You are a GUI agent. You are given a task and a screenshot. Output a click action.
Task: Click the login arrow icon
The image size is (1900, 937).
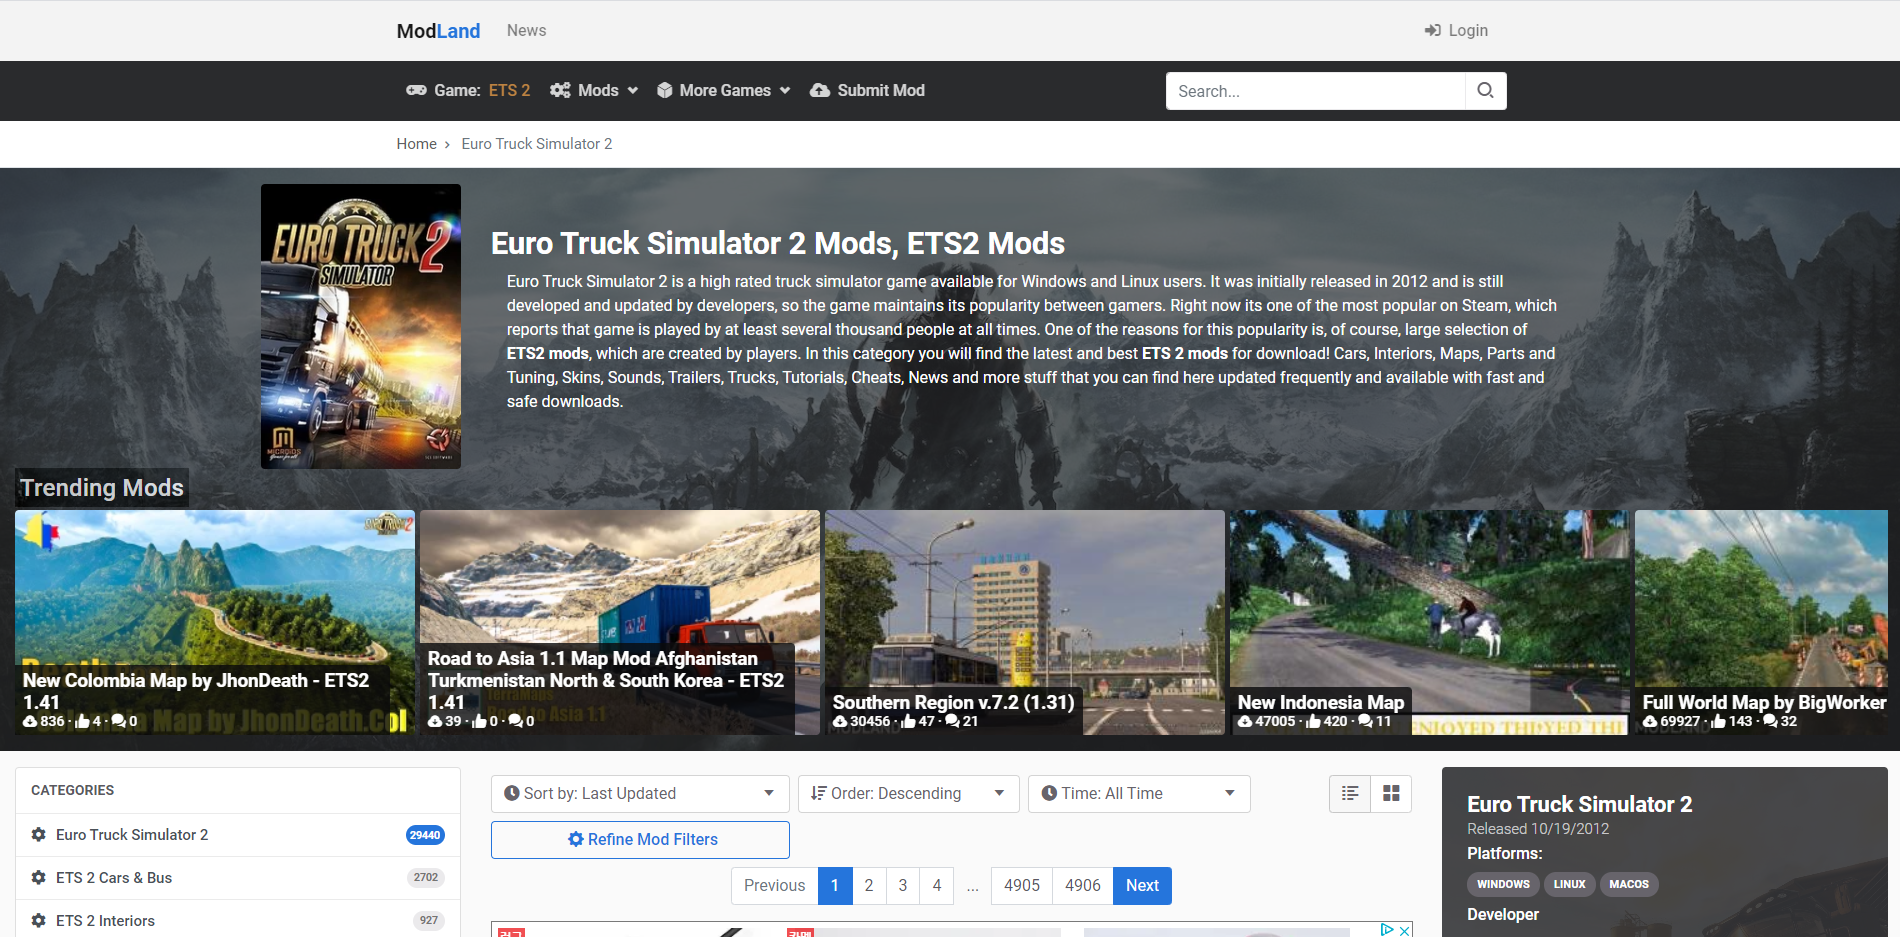1432,31
